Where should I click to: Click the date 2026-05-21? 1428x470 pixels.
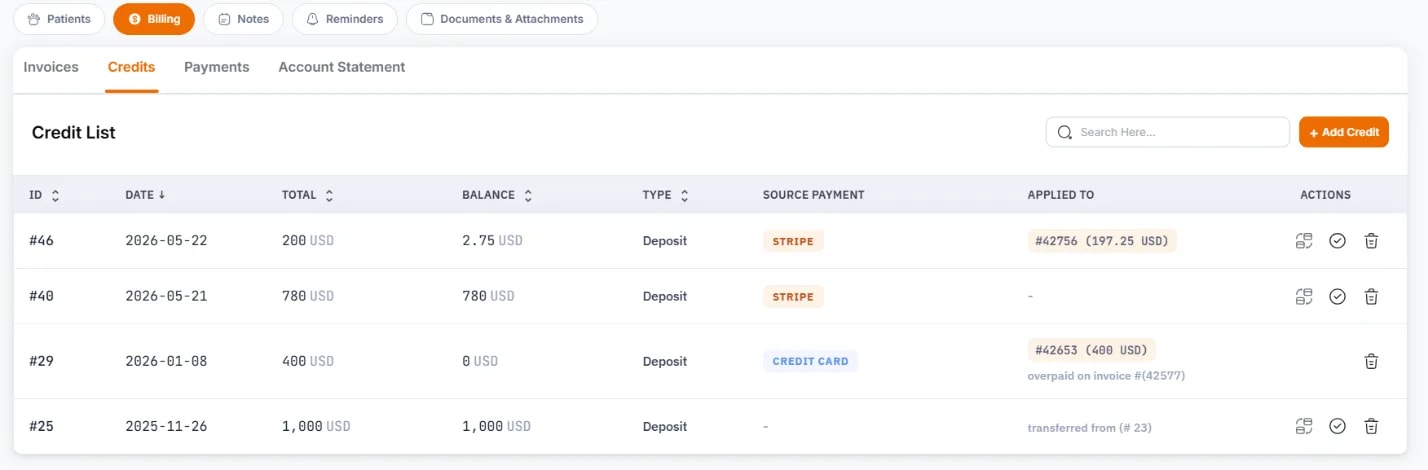[166, 296]
